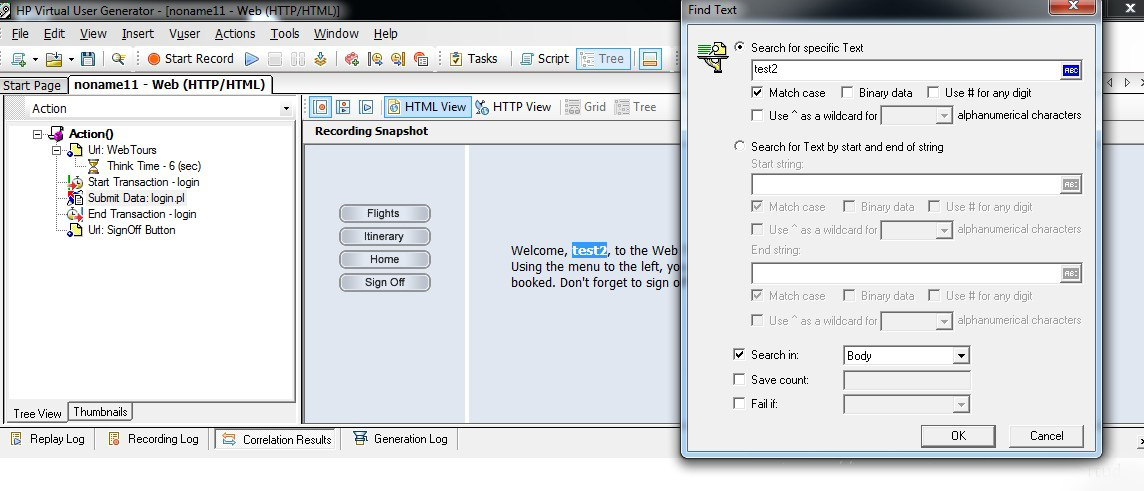Image resolution: width=1144 pixels, height=491 pixels.
Task: Open the first wildcard characters dropdown
Action: [x=945, y=115]
